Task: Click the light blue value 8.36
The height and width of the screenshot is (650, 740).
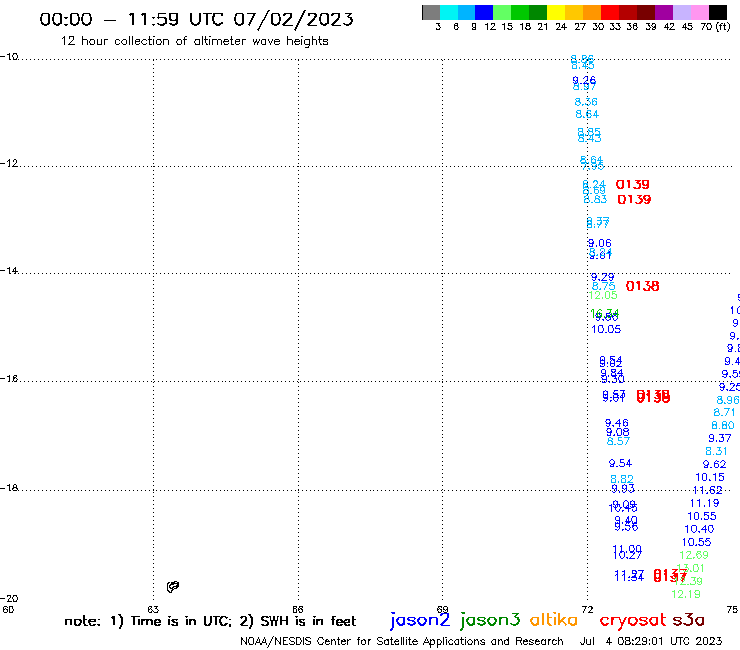Action: coord(586,102)
